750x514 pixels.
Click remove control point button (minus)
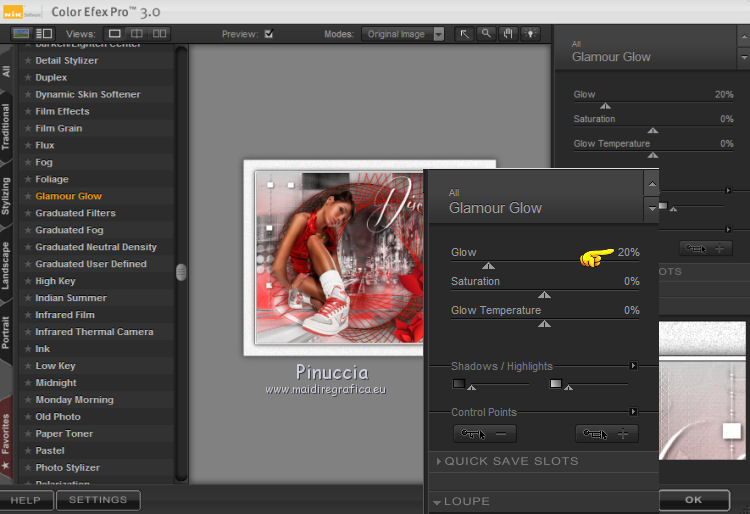[x=485, y=434]
